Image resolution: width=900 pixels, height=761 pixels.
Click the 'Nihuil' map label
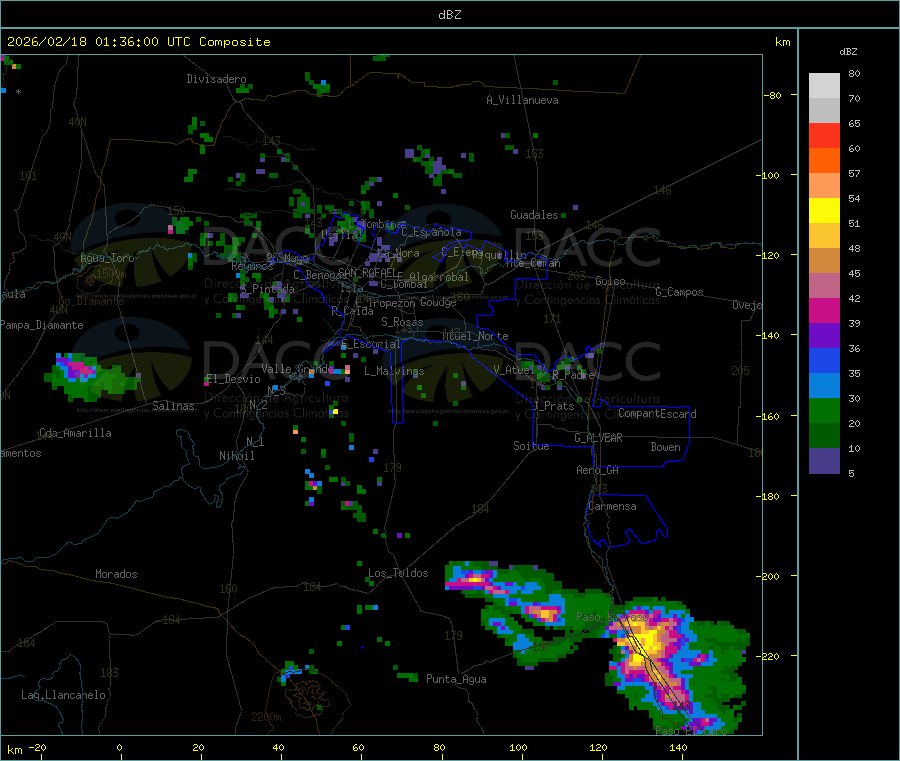[236, 456]
